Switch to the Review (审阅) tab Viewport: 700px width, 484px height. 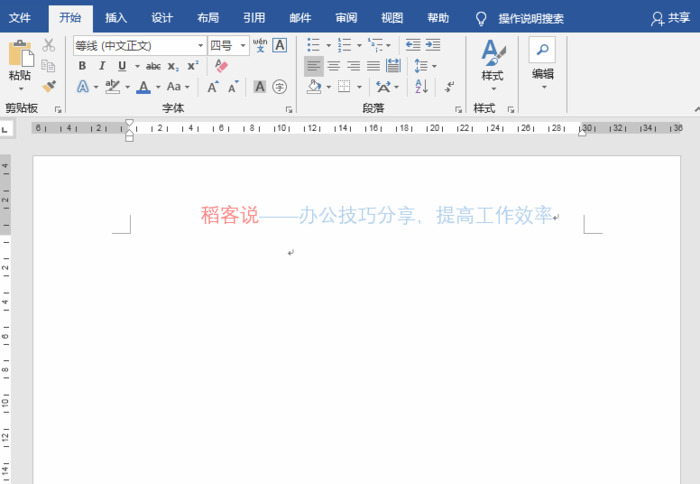coord(346,18)
